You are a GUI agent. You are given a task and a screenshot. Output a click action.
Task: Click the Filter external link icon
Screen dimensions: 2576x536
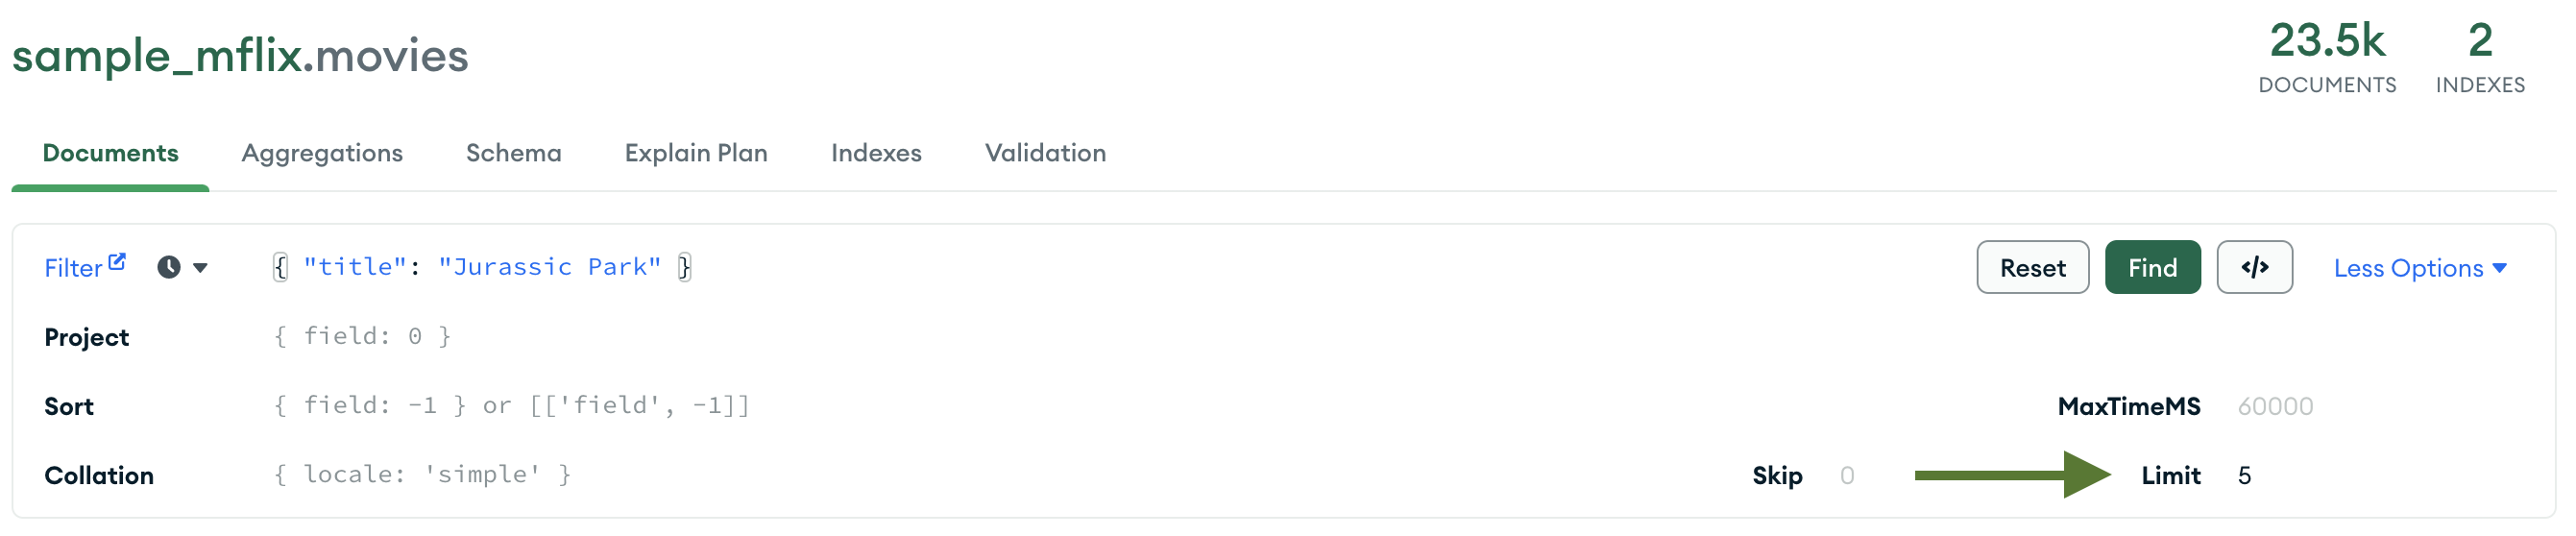(x=117, y=261)
